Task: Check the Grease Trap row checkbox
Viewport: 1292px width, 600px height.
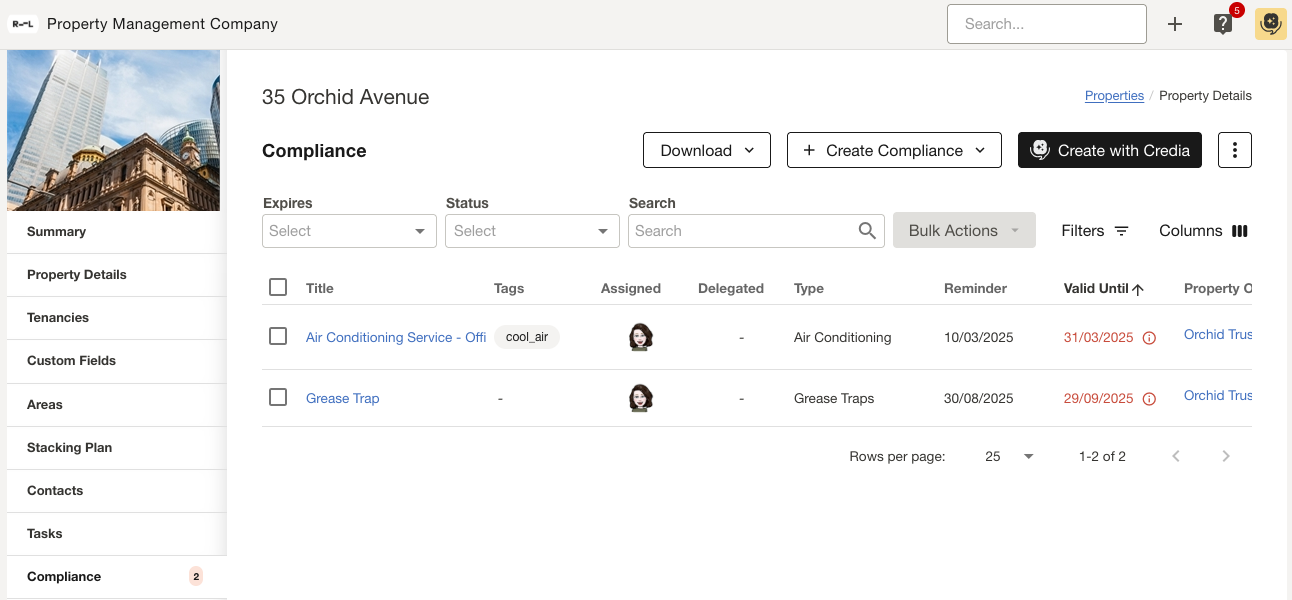Action: pos(278,397)
